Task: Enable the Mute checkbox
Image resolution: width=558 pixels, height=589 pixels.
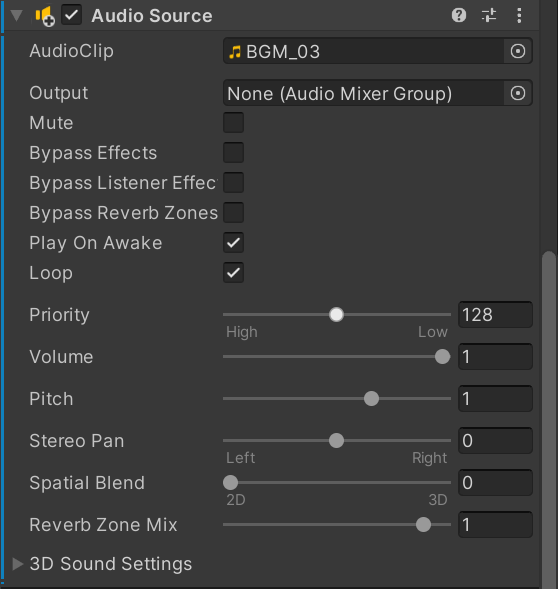Action: click(x=233, y=122)
